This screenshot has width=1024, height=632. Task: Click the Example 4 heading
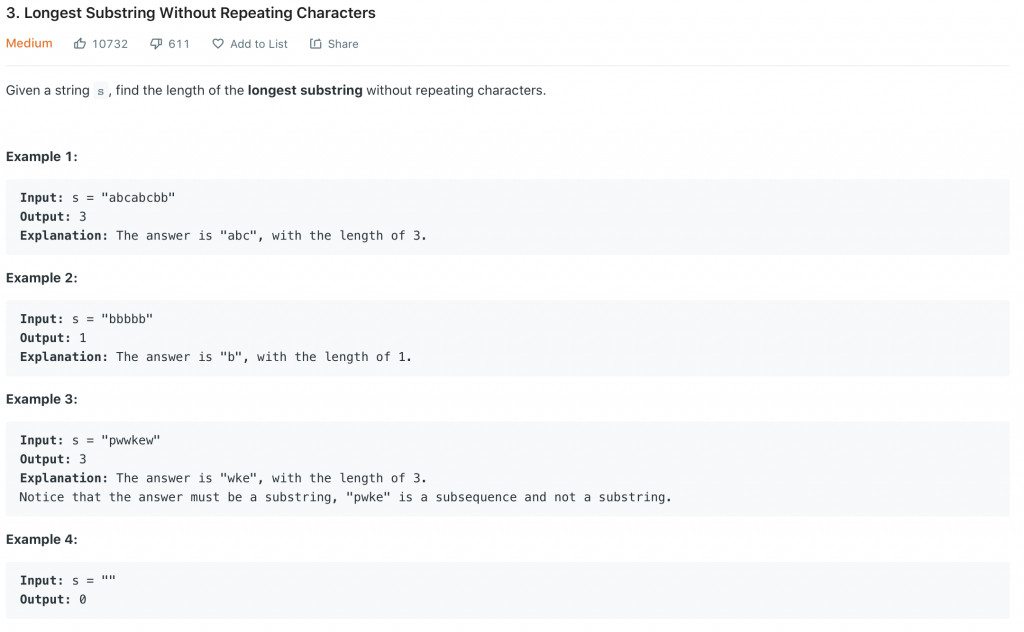pyautogui.click(x=42, y=539)
